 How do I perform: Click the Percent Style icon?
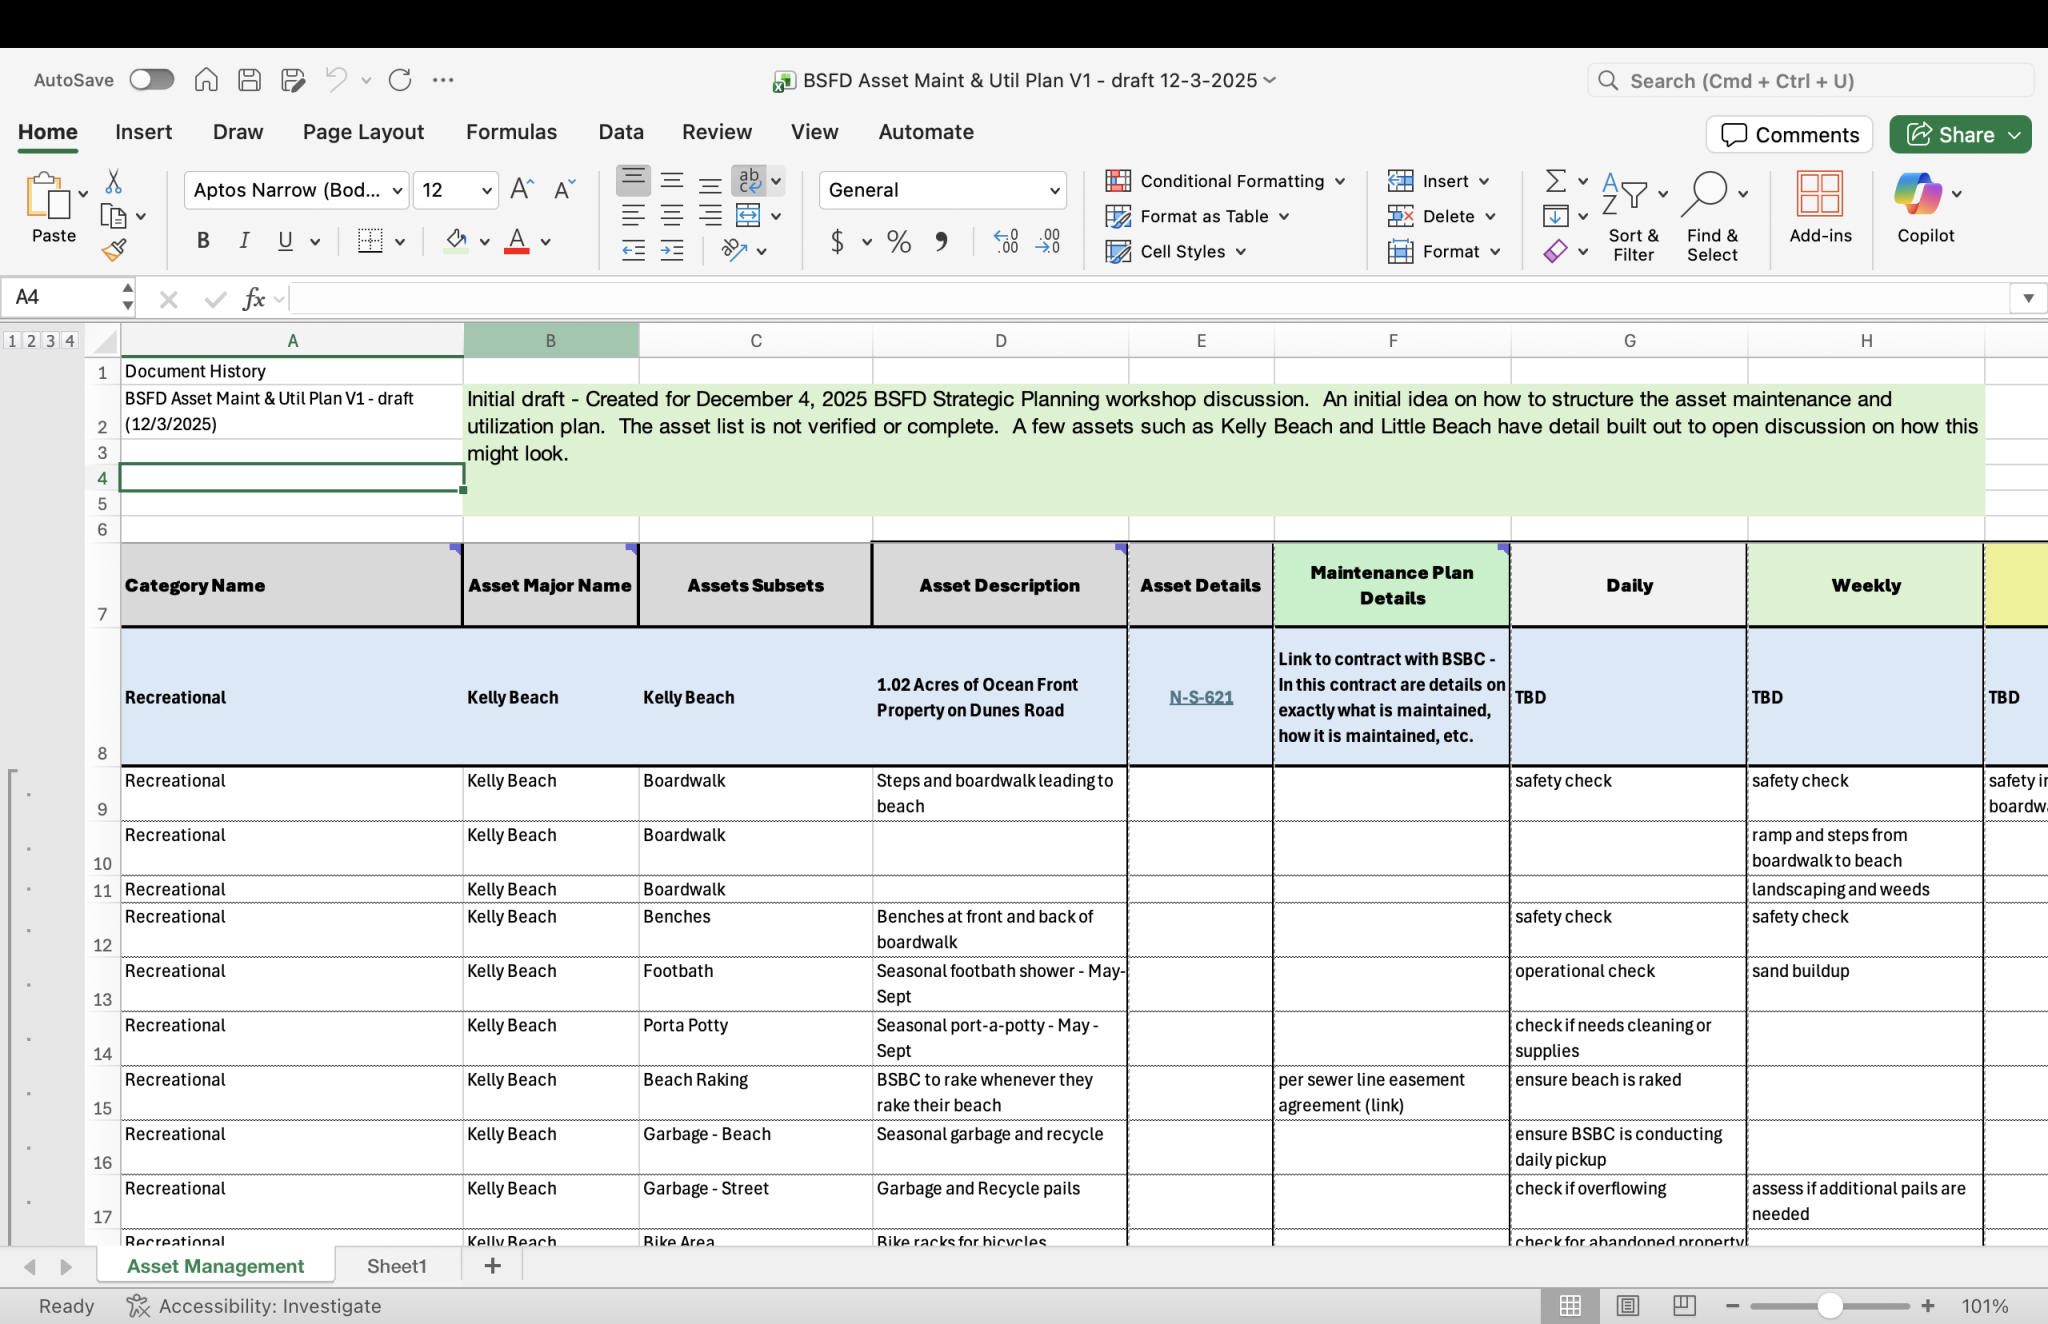tap(898, 242)
